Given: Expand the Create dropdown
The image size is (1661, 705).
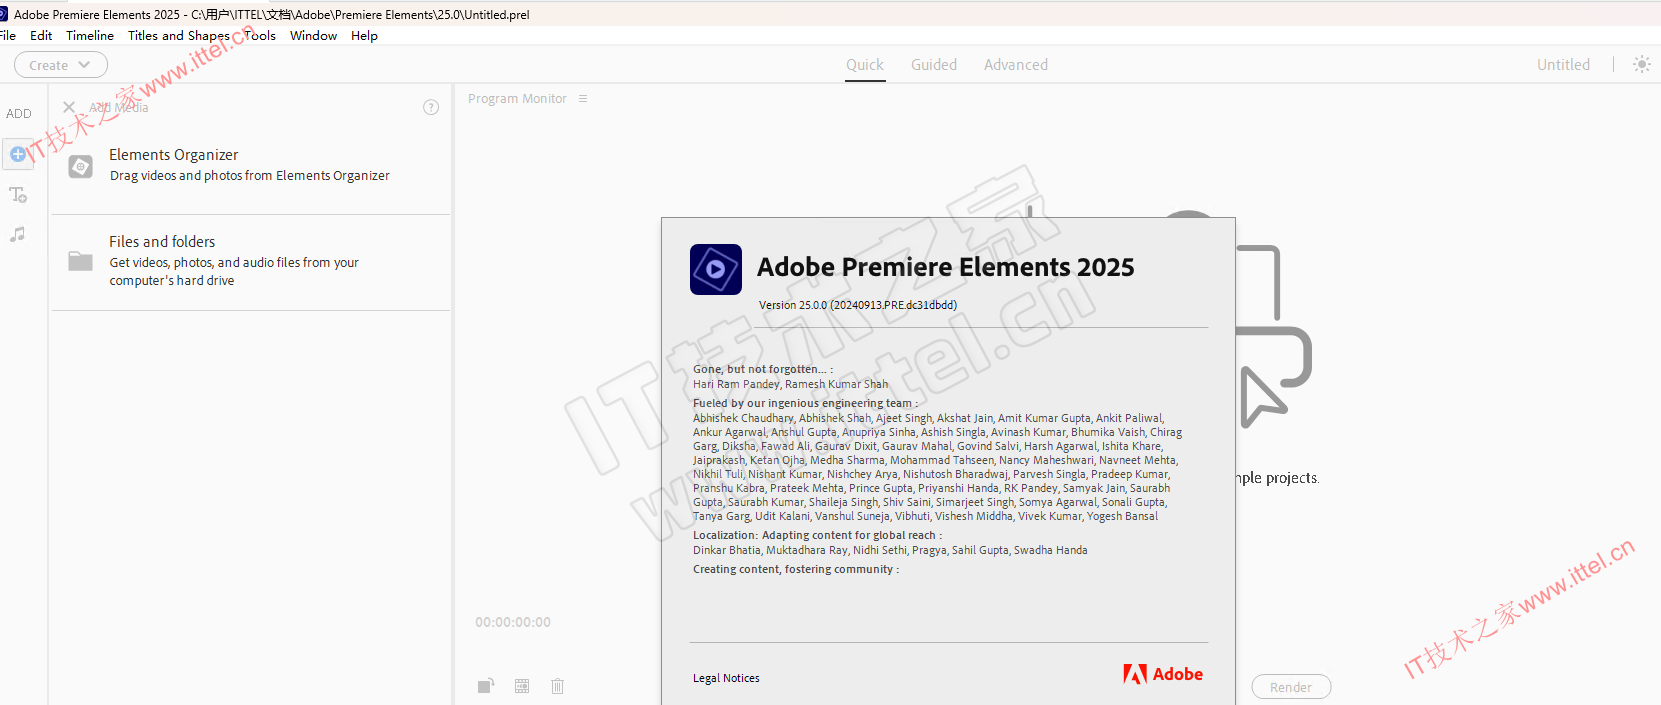Looking at the screenshot, I should pos(61,65).
